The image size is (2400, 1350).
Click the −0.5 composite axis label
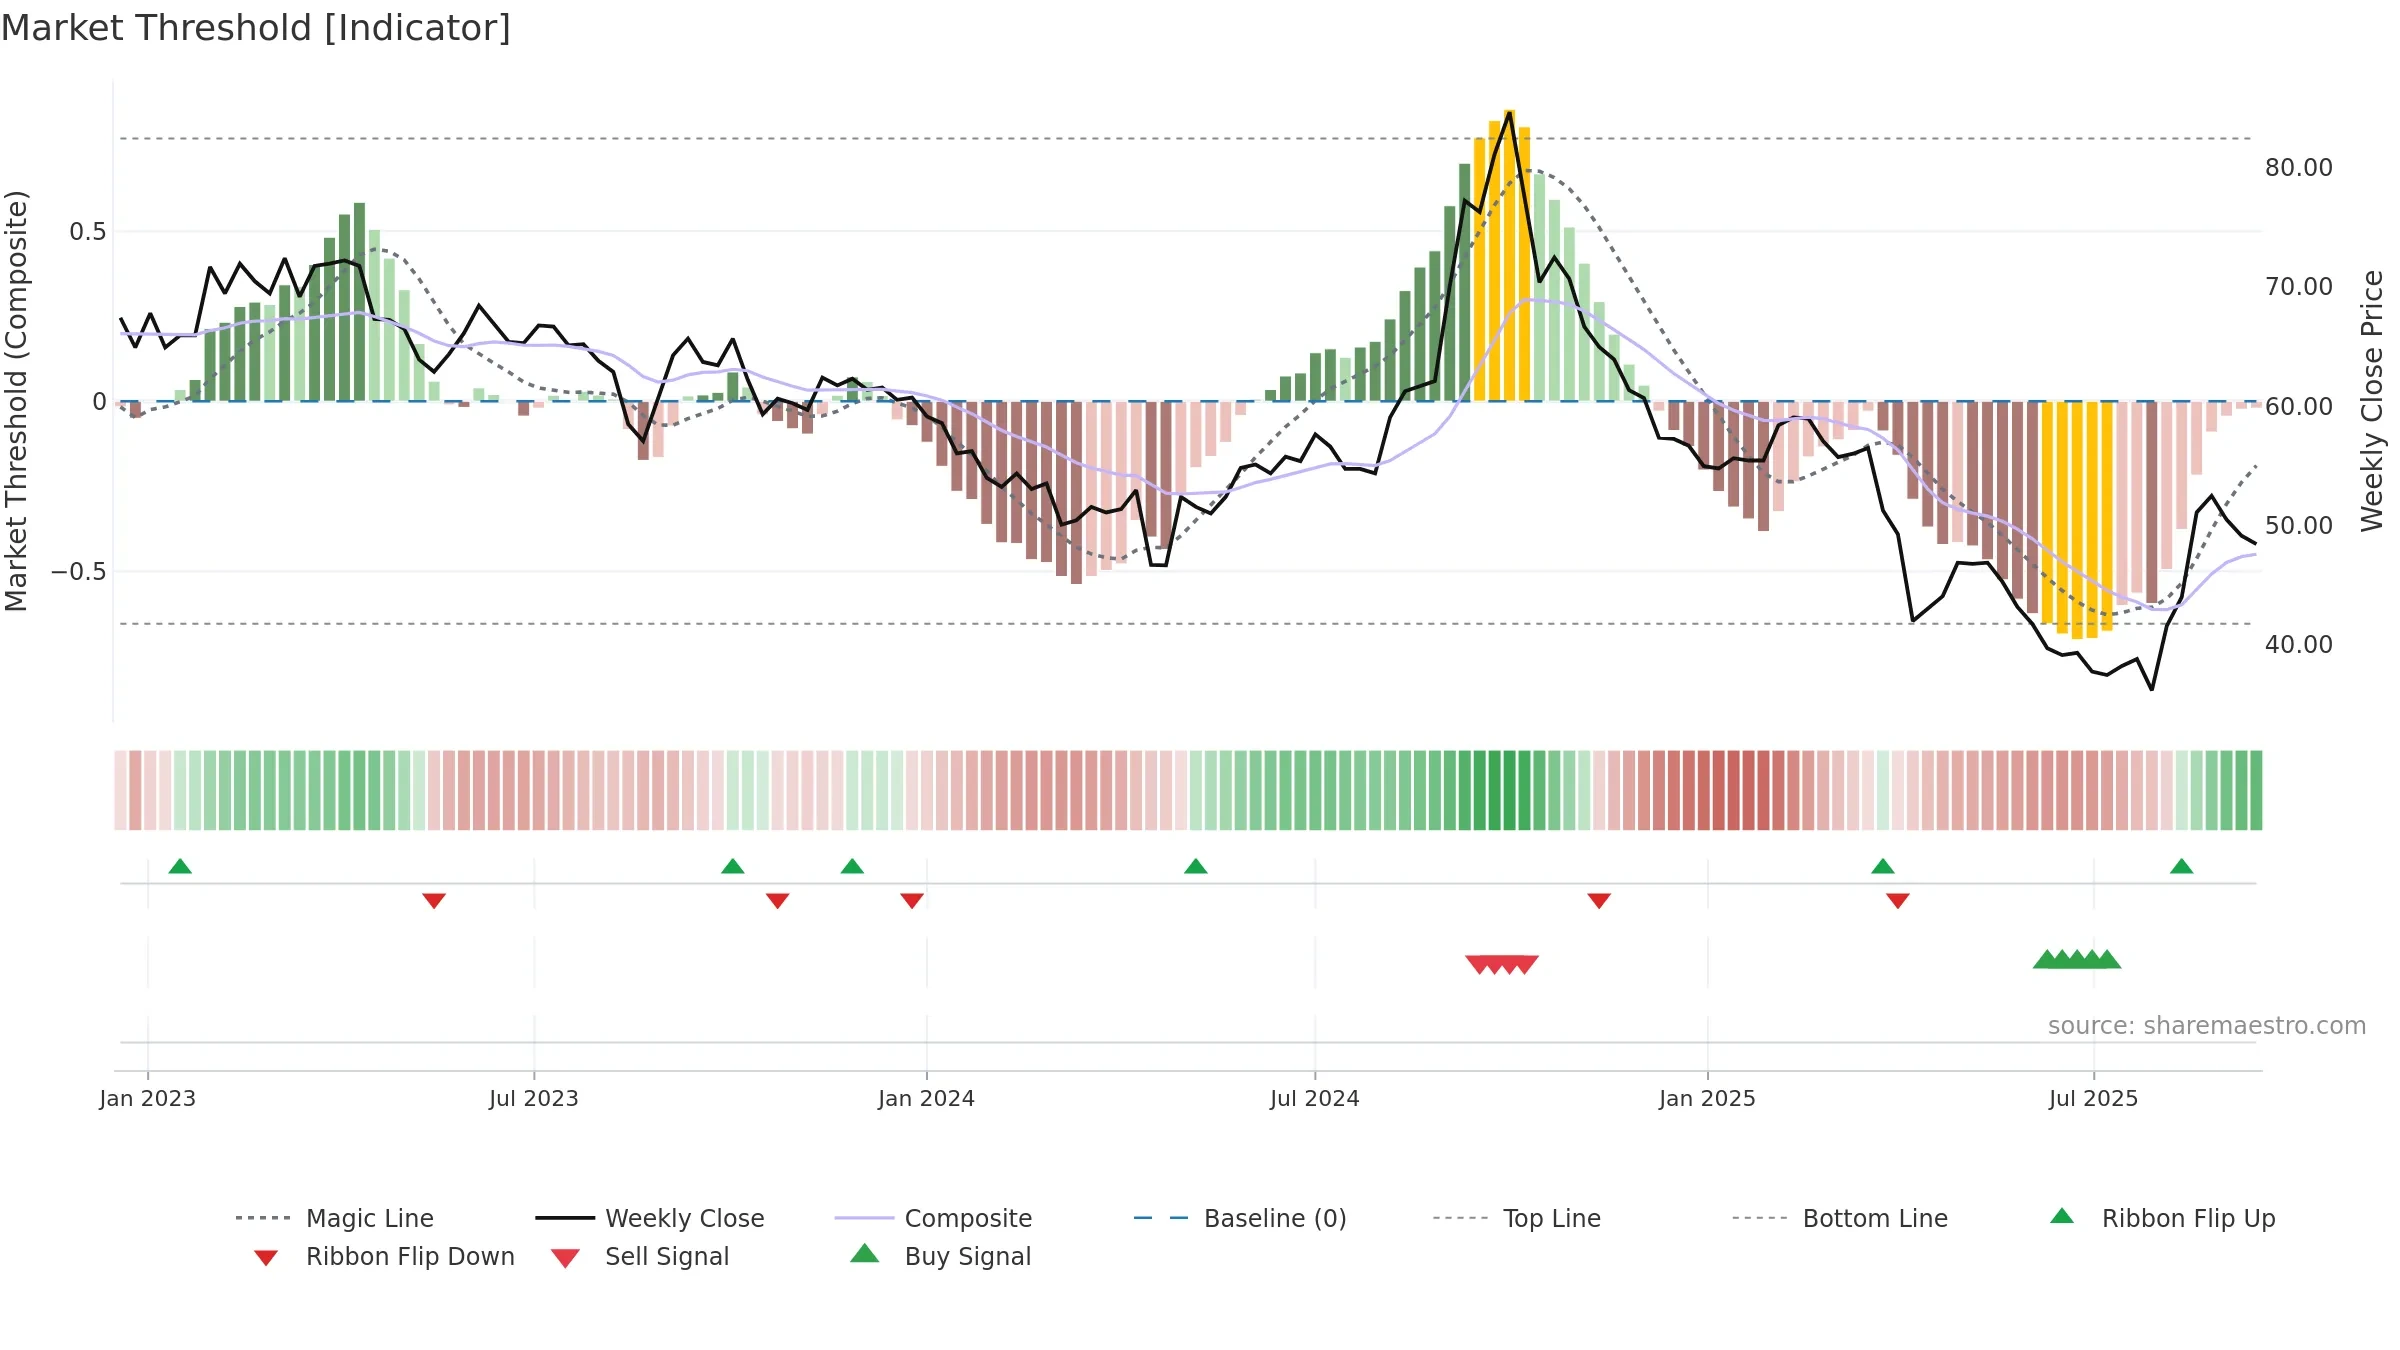[78, 572]
